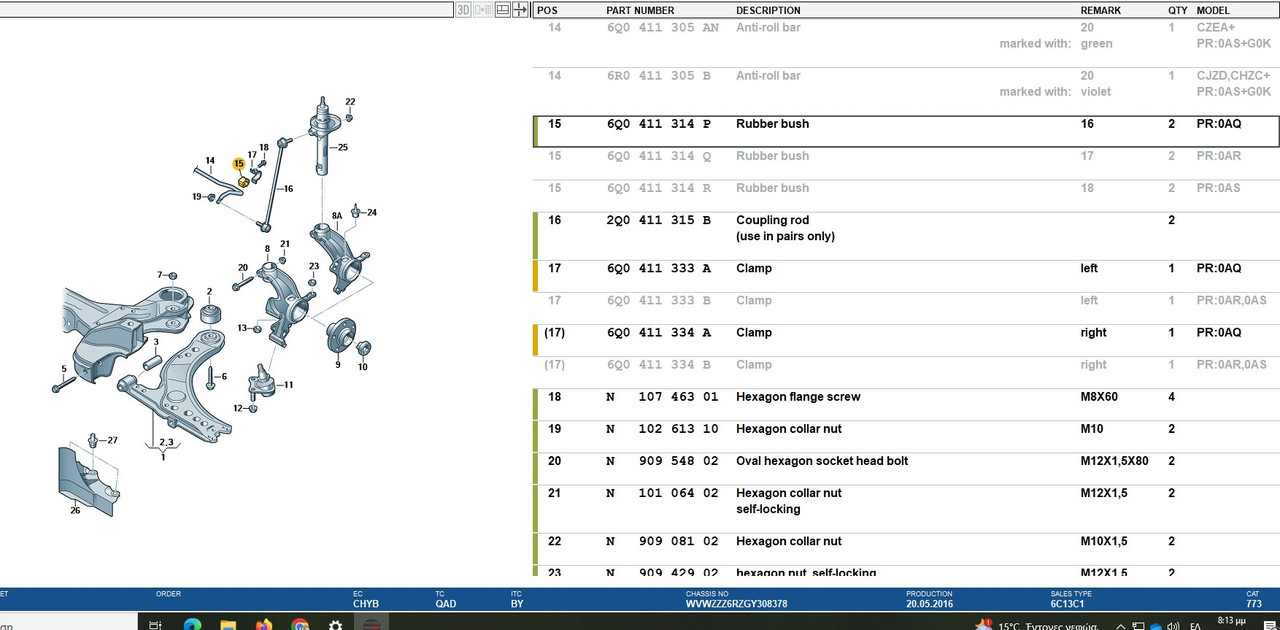Click the REMARK column header
The width and height of the screenshot is (1280, 630).
coord(1100,10)
